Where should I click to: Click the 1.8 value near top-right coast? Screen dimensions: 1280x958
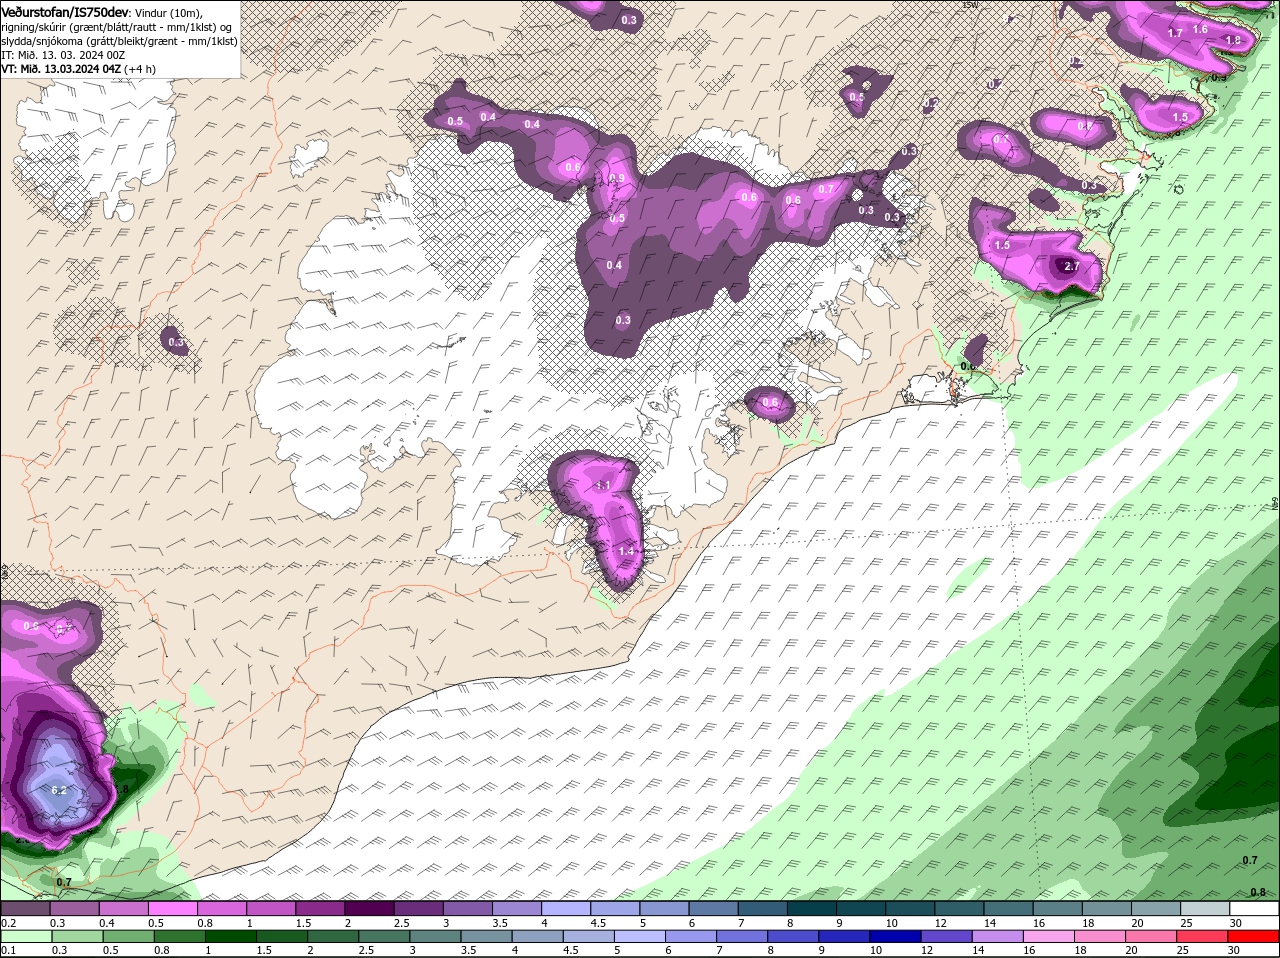(x=1233, y=40)
